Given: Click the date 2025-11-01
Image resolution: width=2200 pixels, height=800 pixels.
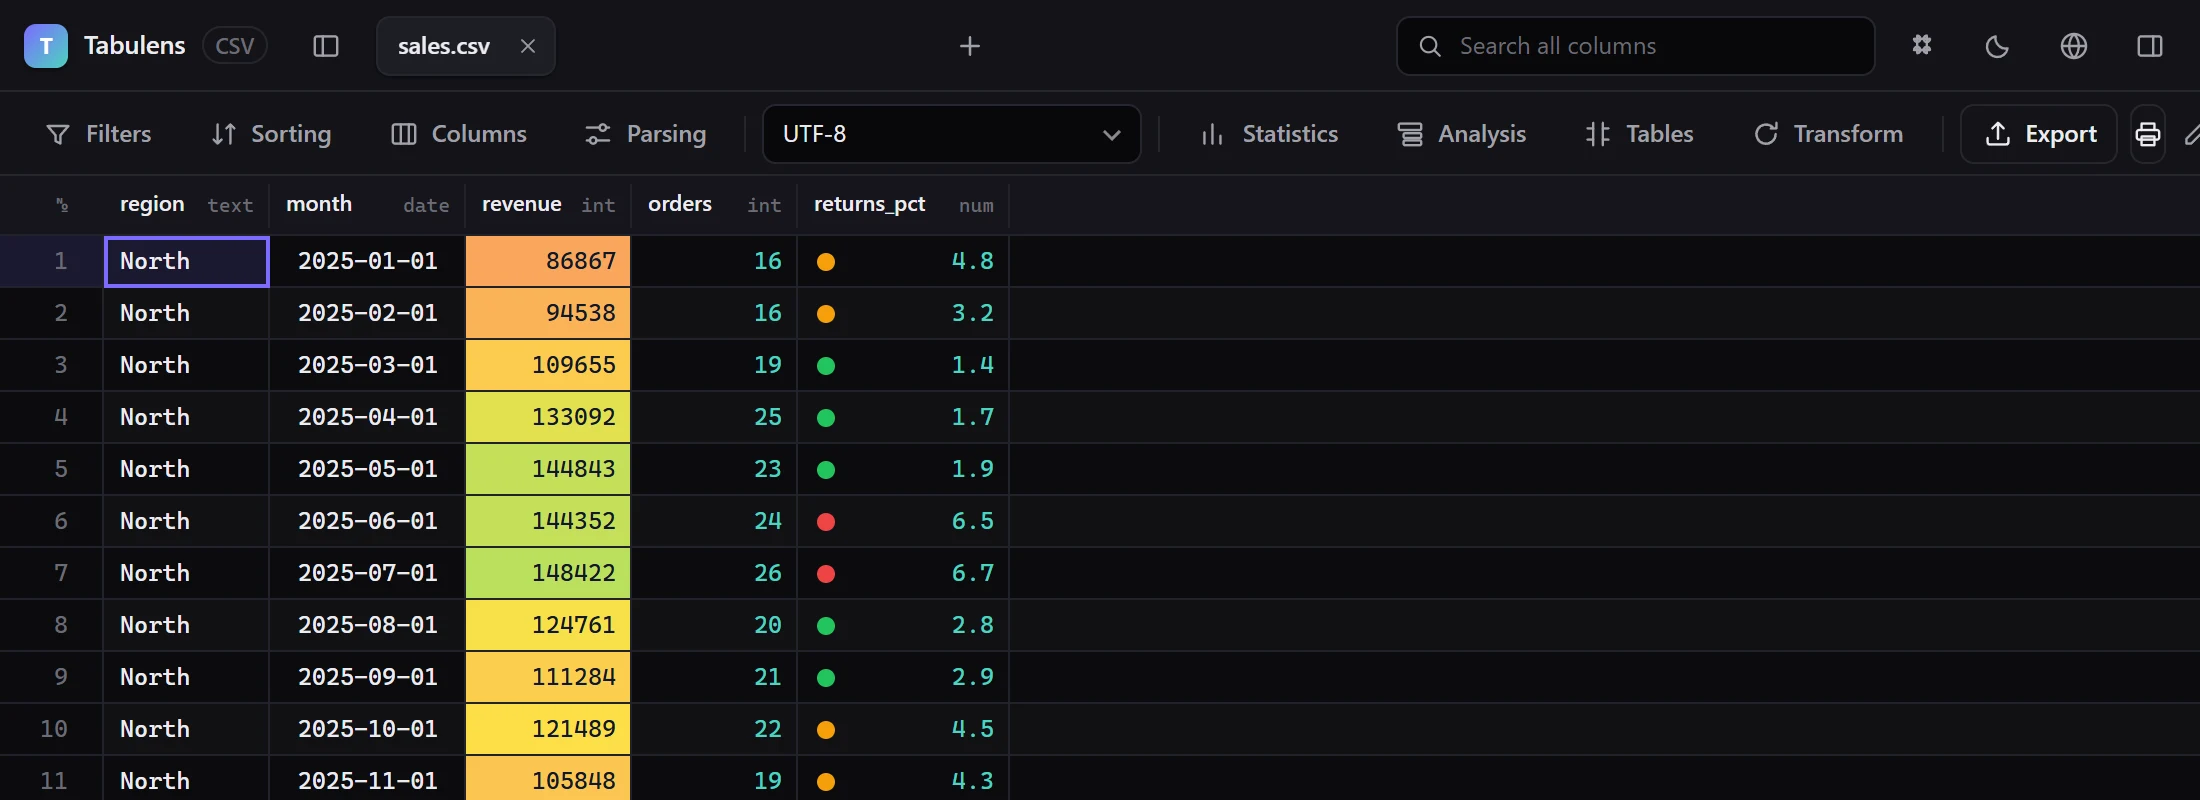Looking at the screenshot, I should tap(367, 781).
